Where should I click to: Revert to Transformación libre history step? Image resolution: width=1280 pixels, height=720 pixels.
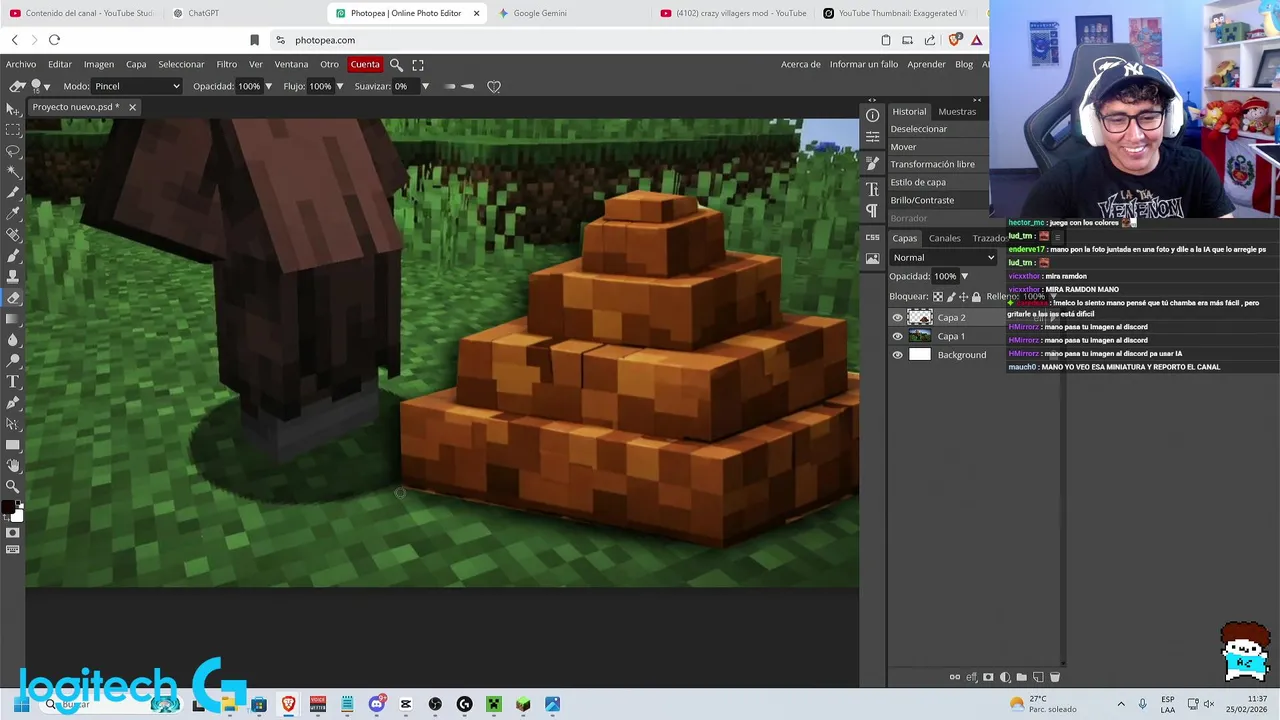point(933,164)
